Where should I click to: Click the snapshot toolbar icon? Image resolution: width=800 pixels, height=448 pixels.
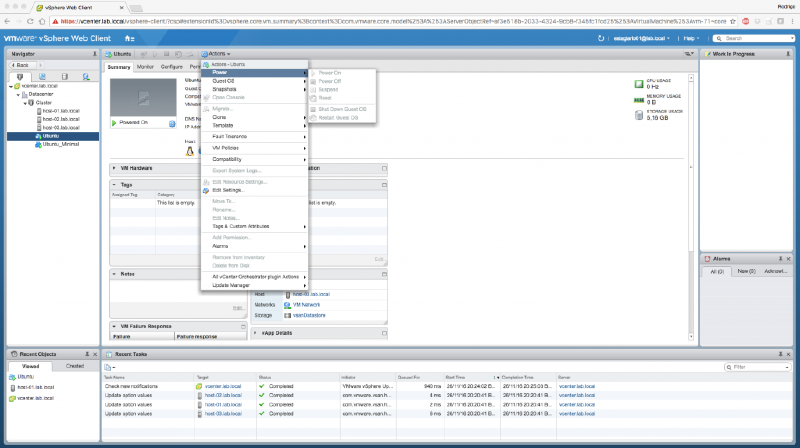tap(178, 54)
